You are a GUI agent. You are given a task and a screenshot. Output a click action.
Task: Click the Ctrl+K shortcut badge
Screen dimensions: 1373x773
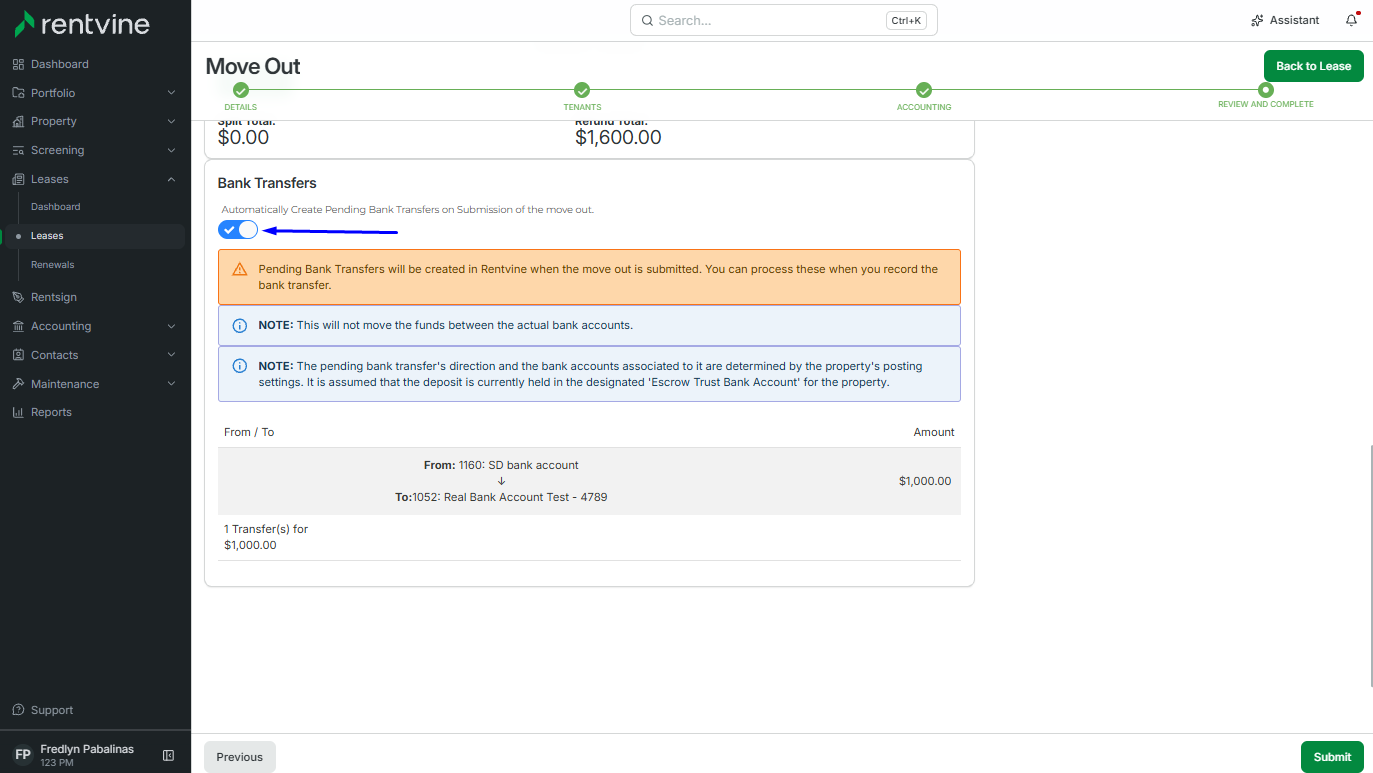tap(905, 20)
